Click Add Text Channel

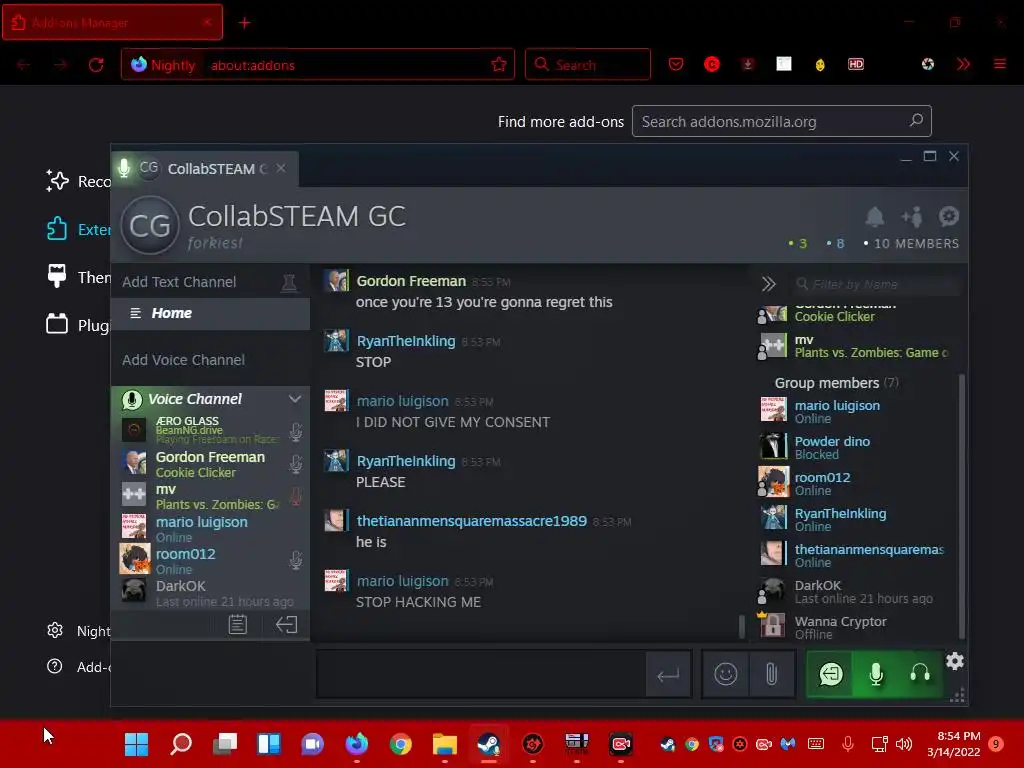tap(179, 282)
